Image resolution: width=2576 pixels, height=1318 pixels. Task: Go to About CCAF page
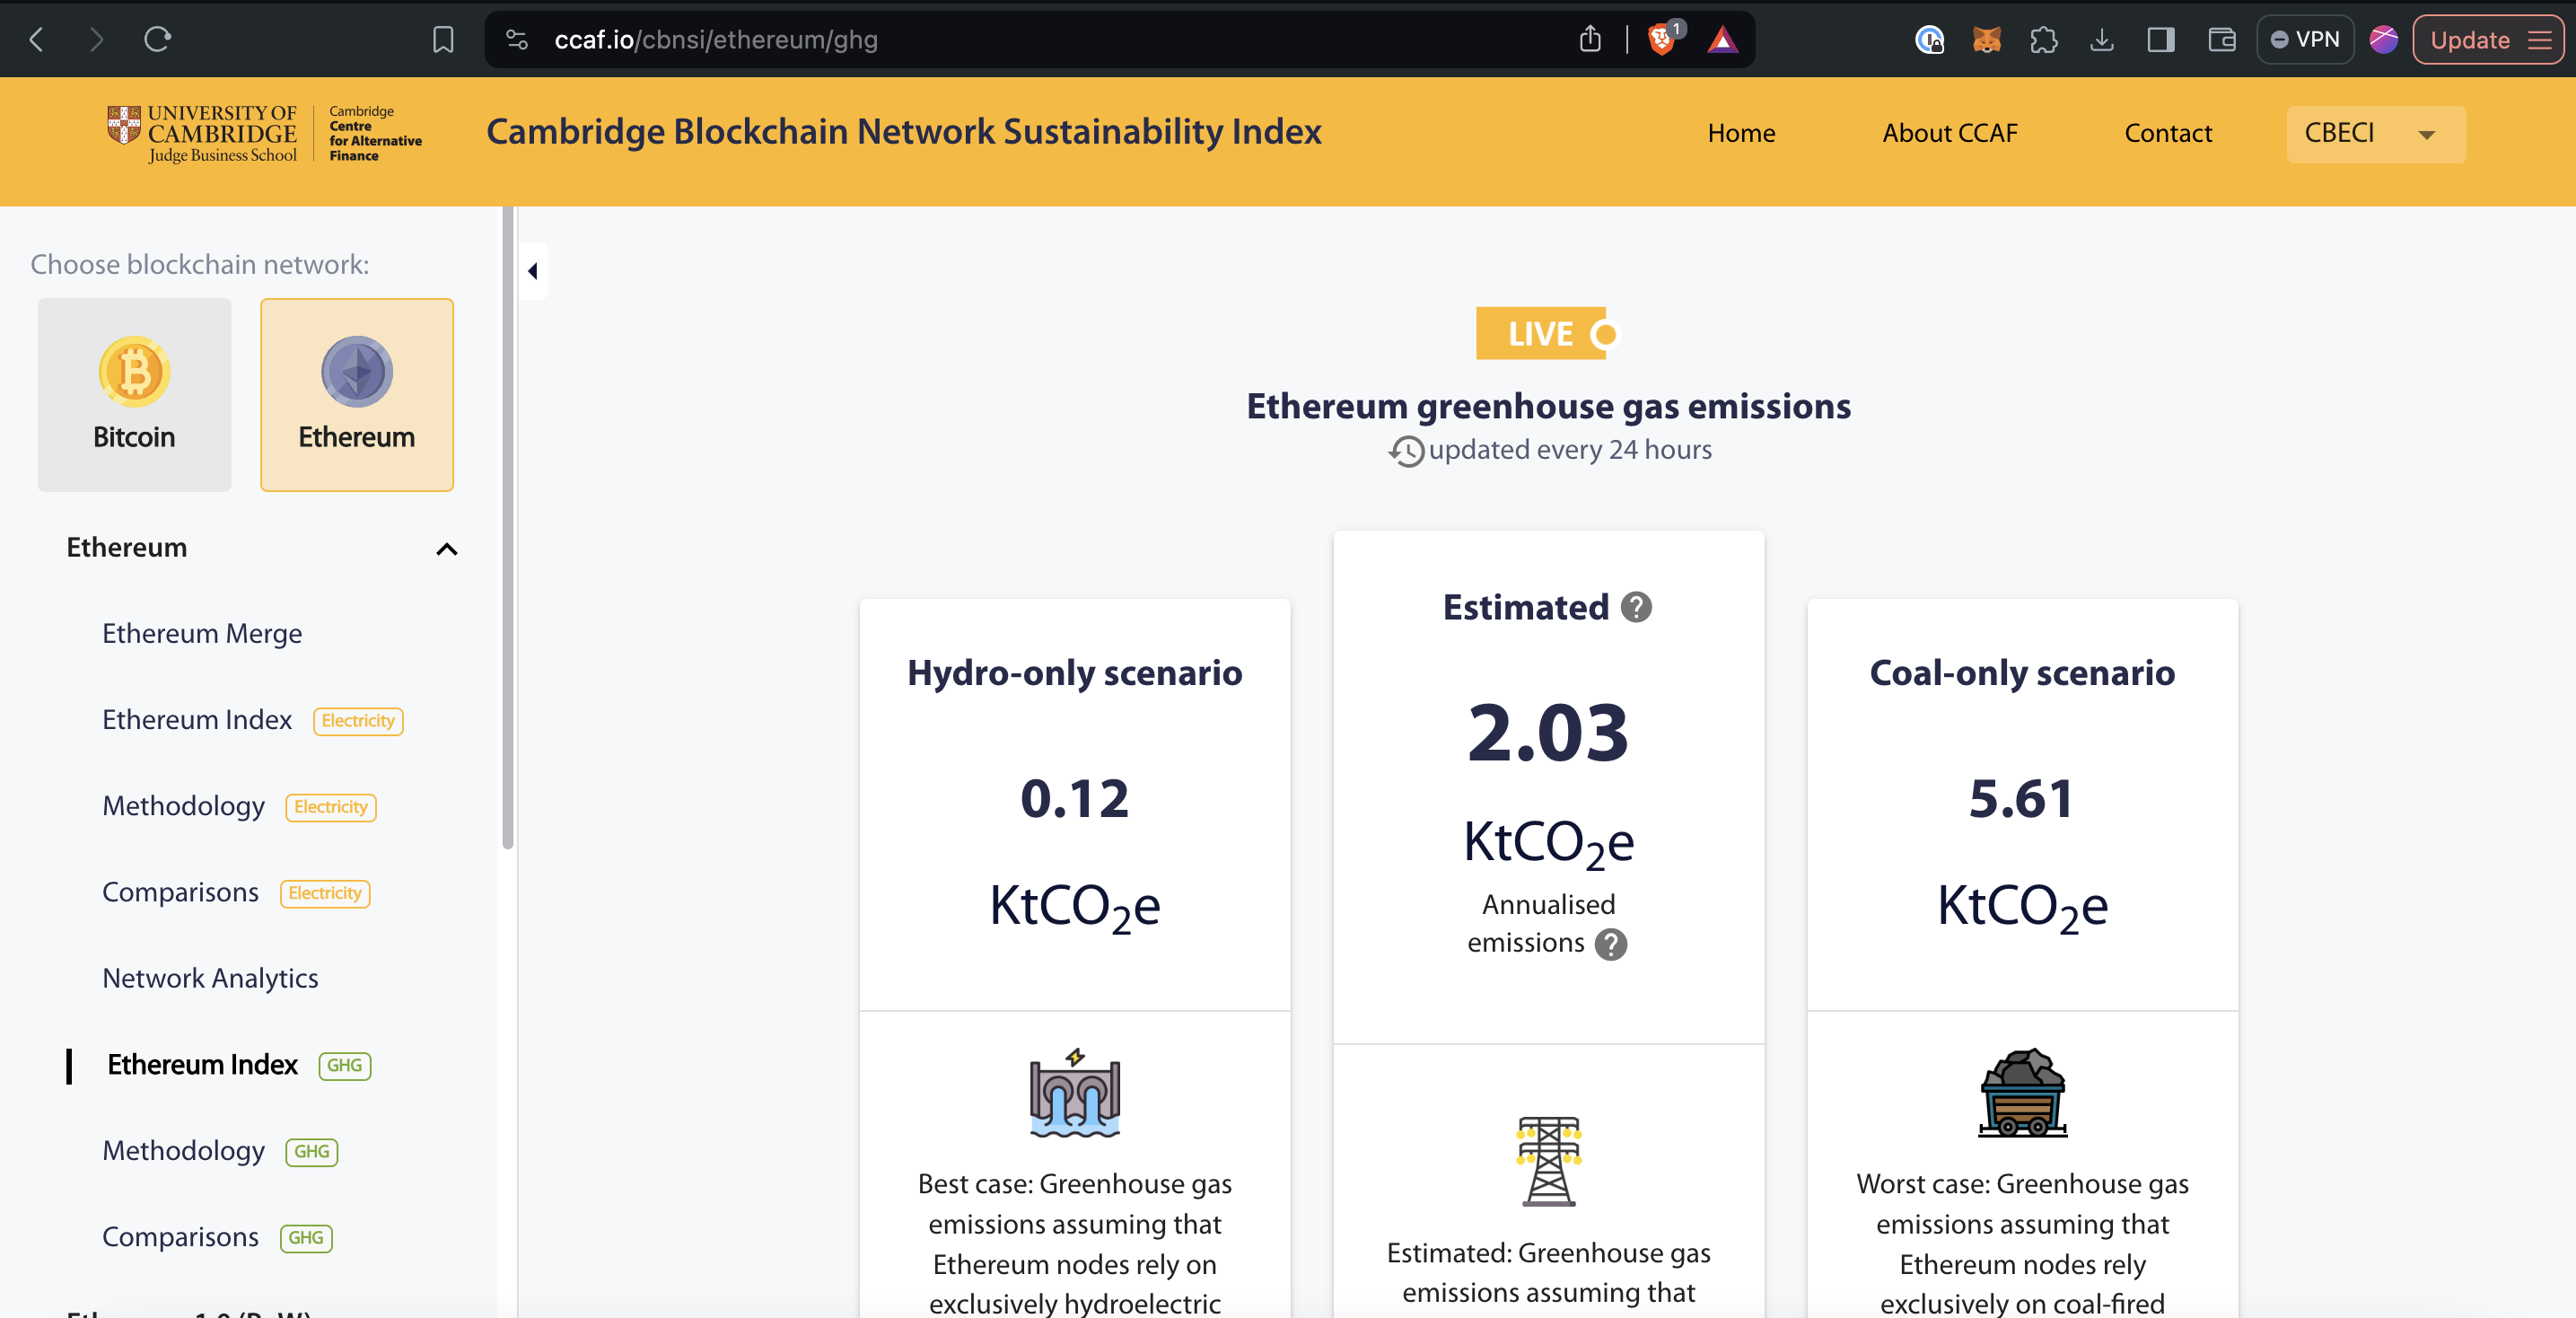1949,133
